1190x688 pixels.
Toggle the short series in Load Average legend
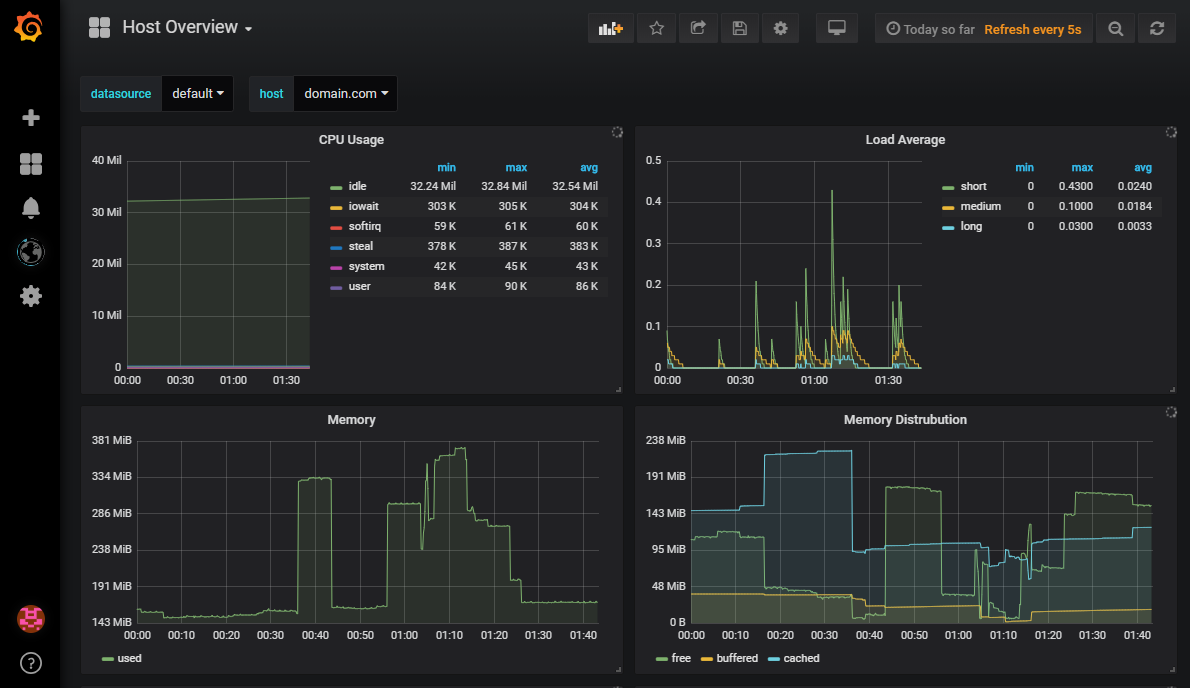click(x=972, y=186)
